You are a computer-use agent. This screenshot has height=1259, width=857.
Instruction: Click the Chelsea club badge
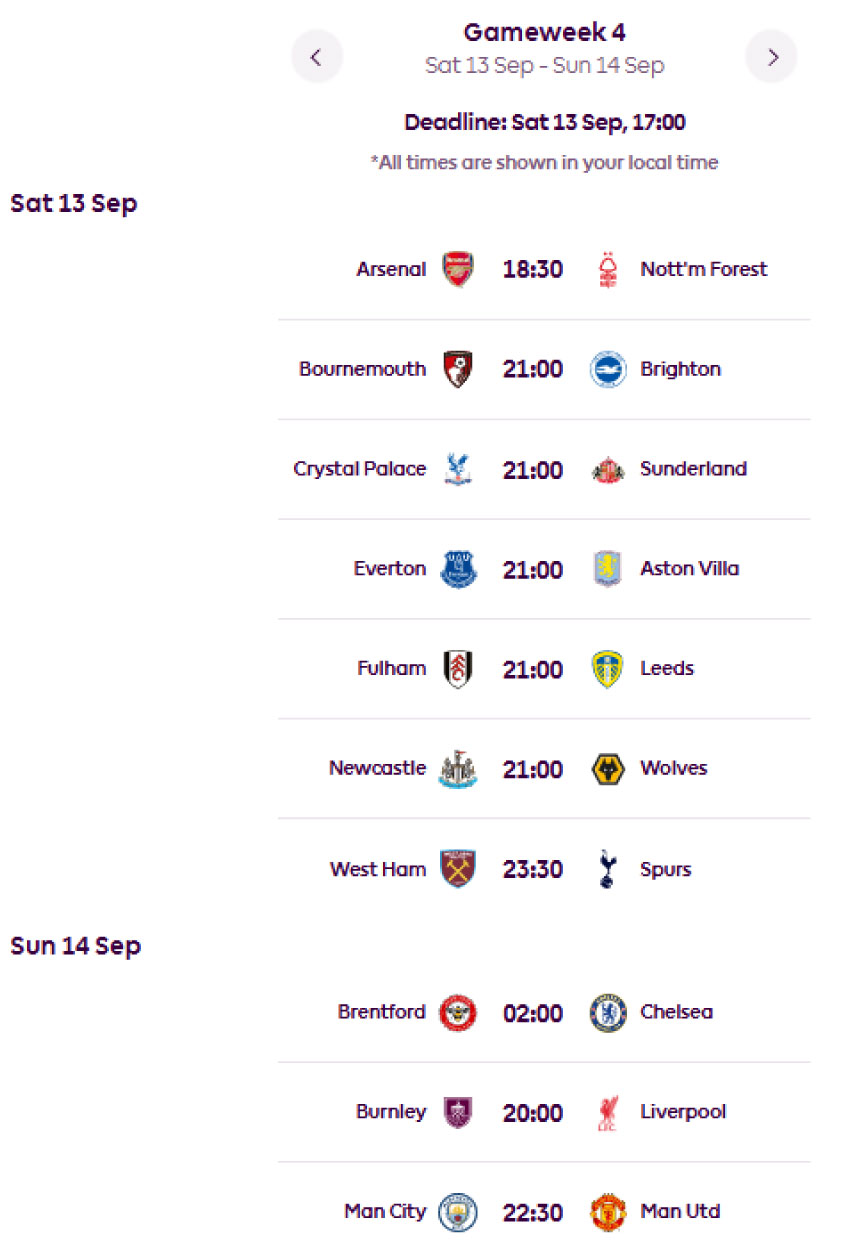[x=607, y=1012]
